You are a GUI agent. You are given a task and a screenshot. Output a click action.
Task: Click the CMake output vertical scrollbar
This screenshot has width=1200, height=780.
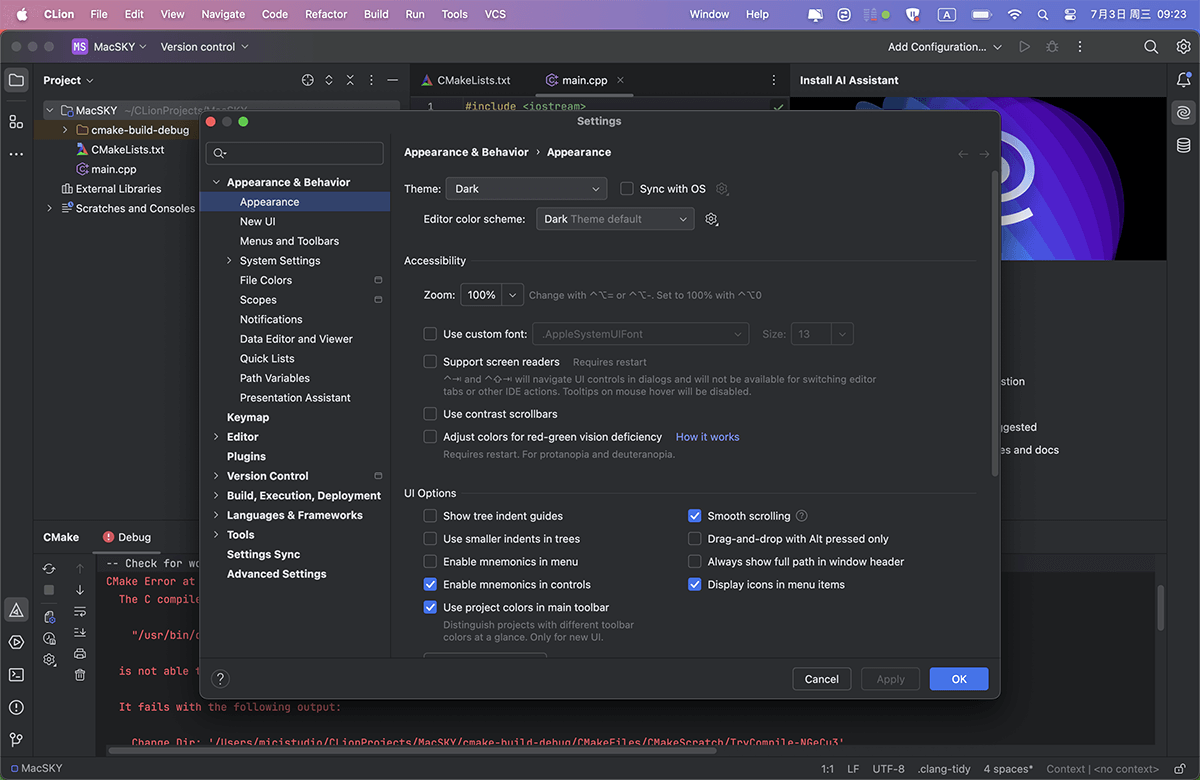1161,608
